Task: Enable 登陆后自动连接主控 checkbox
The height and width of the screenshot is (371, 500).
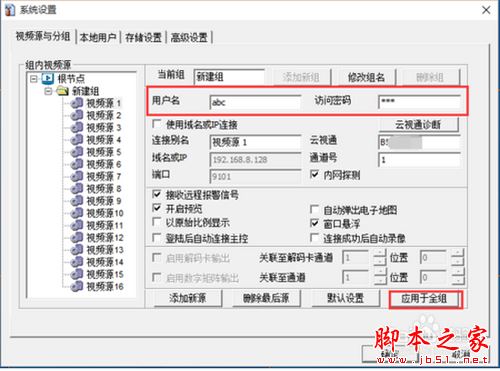Action: click(x=156, y=238)
